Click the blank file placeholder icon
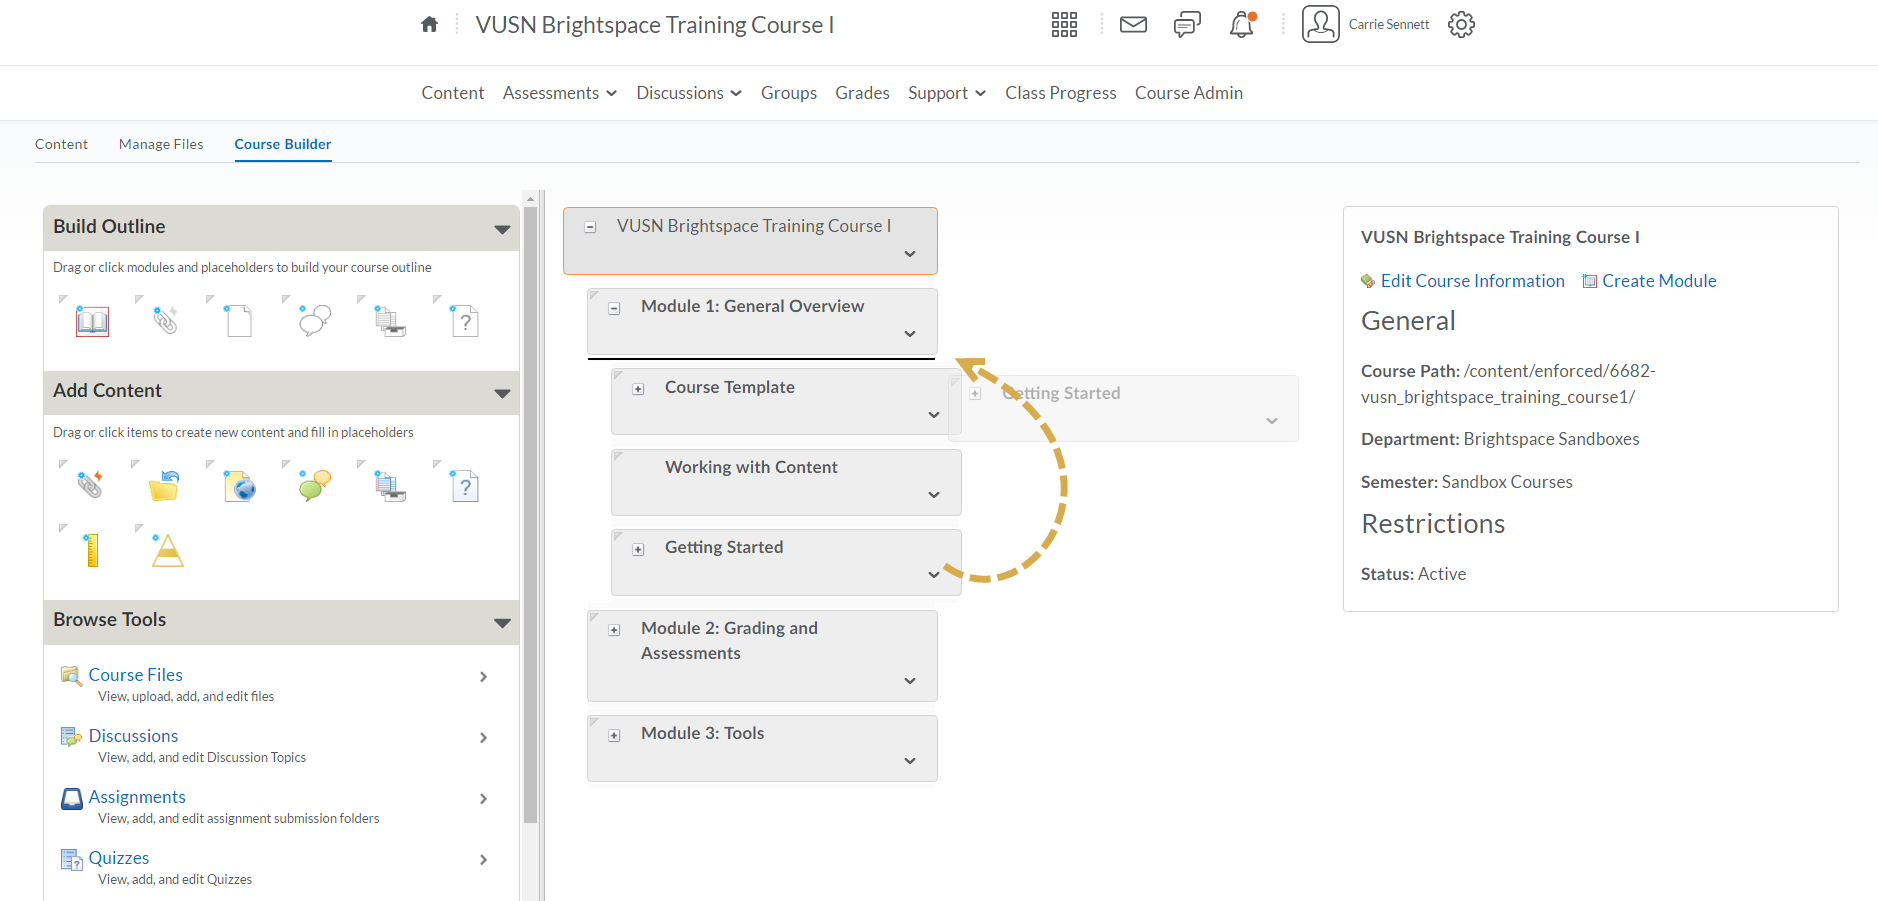The width and height of the screenshot is (1878, 901). (239, 321)
